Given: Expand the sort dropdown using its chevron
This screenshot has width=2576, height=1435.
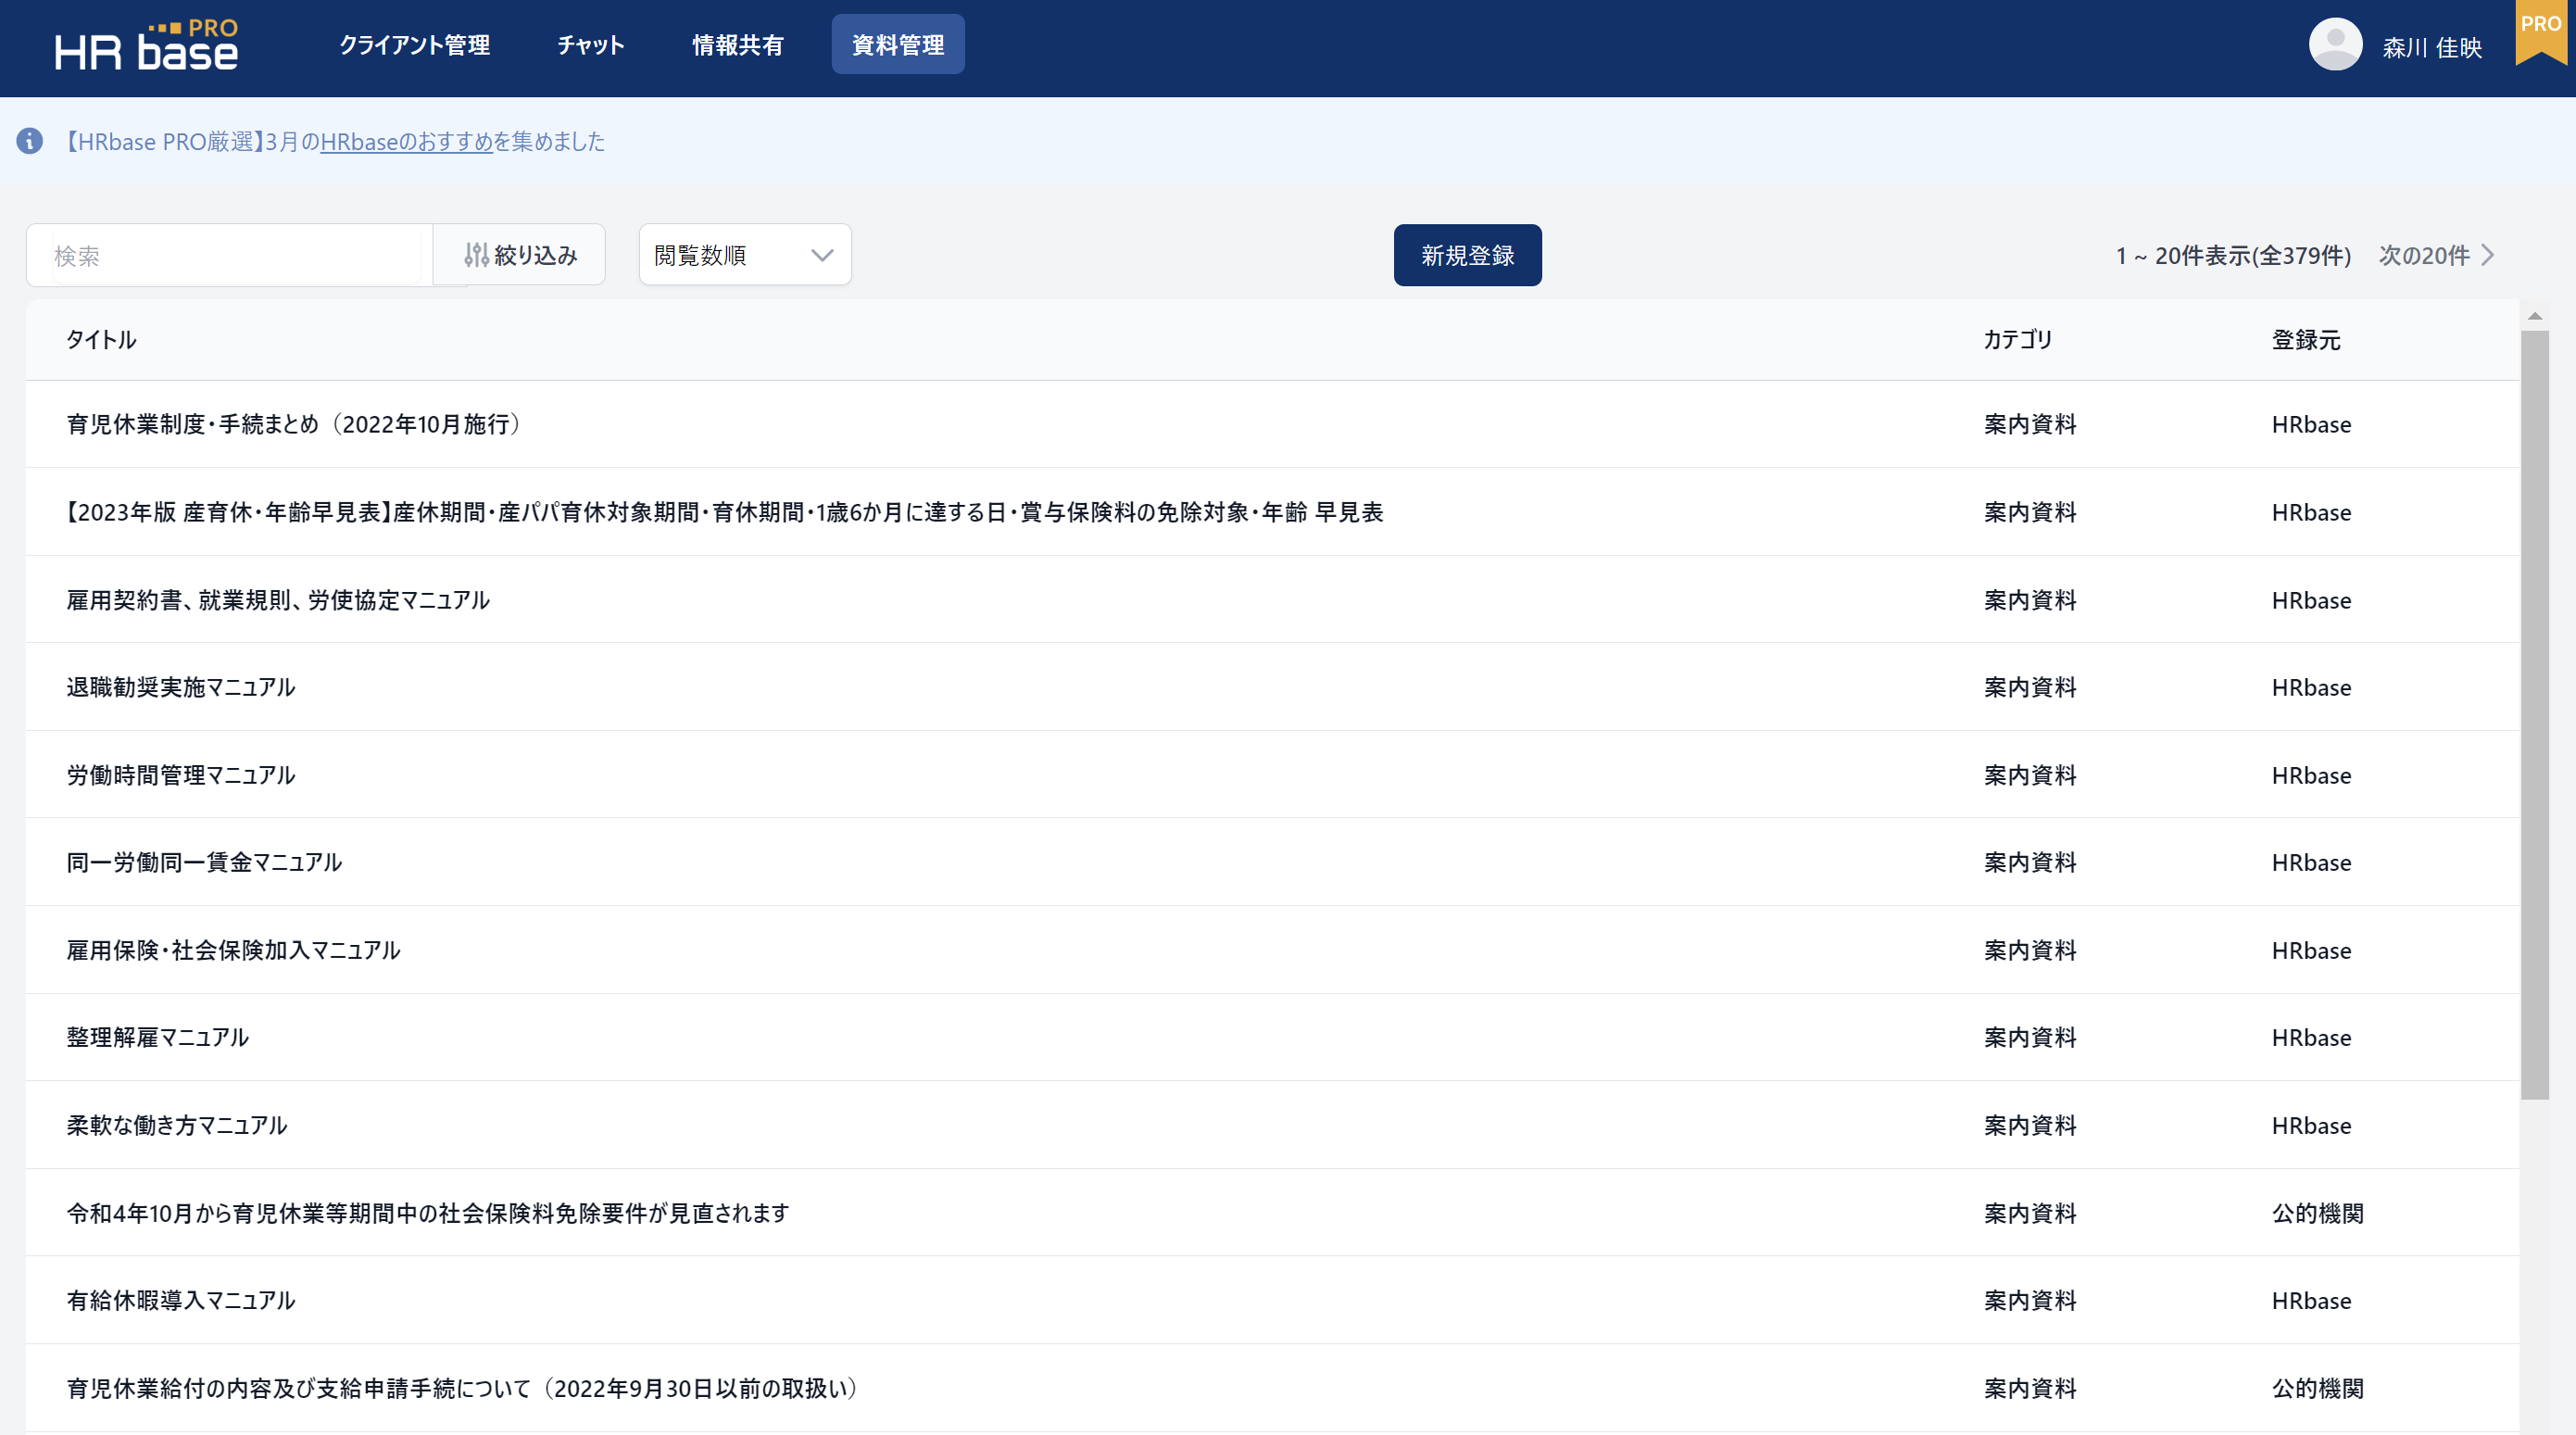Looking at the screenshot, I should coord(822,255).
